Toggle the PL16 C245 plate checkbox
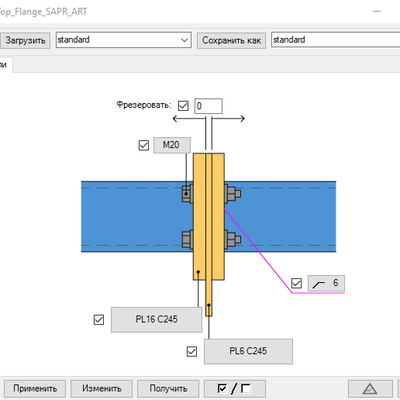Image resolution: width=400 pixels, height=400 pixels. click(99, 320)
